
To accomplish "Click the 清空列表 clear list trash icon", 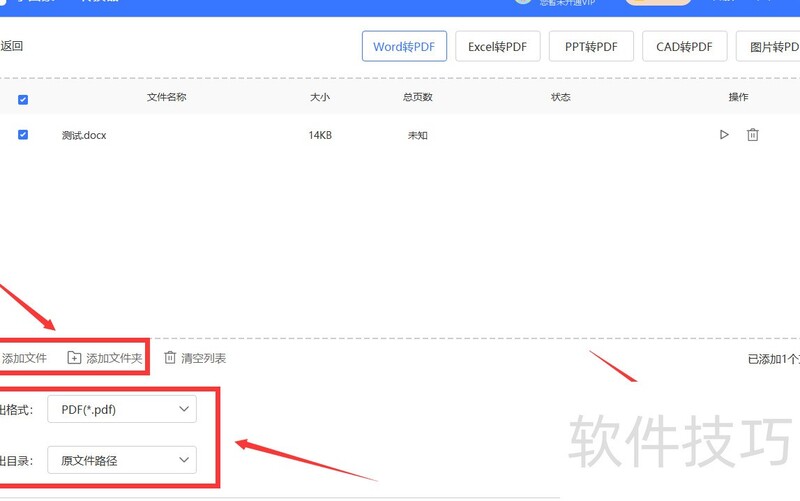I will 170,358.
